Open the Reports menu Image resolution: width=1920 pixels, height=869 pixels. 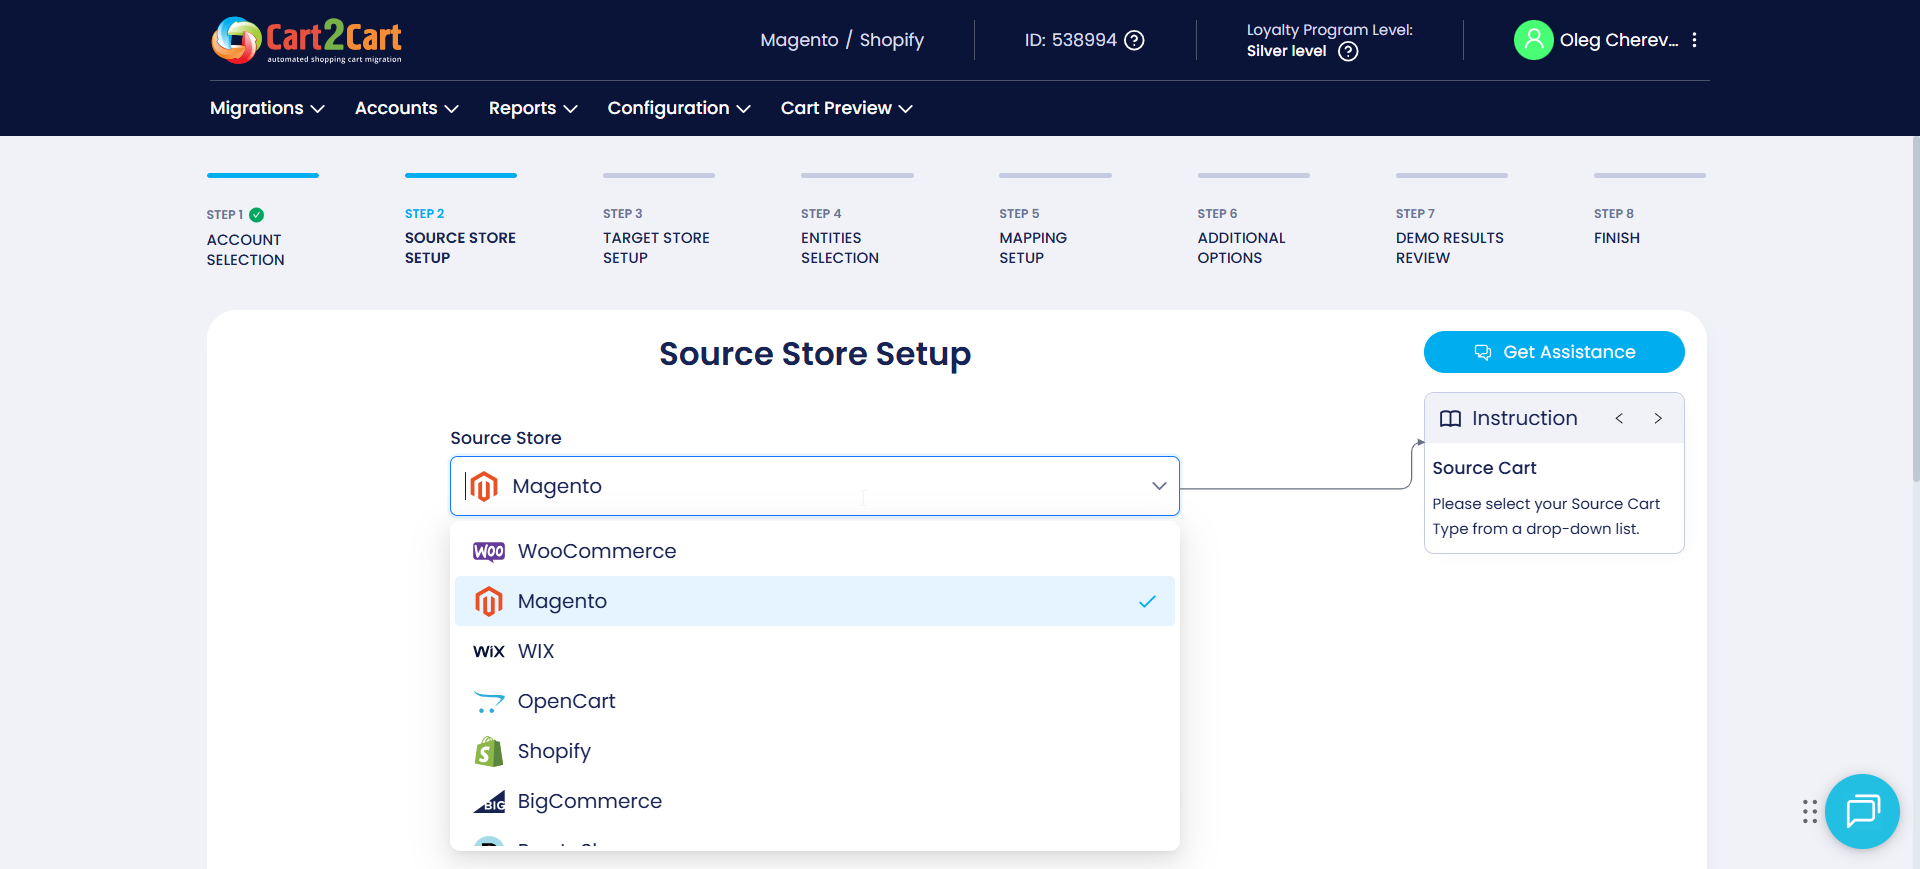point(532,108)
